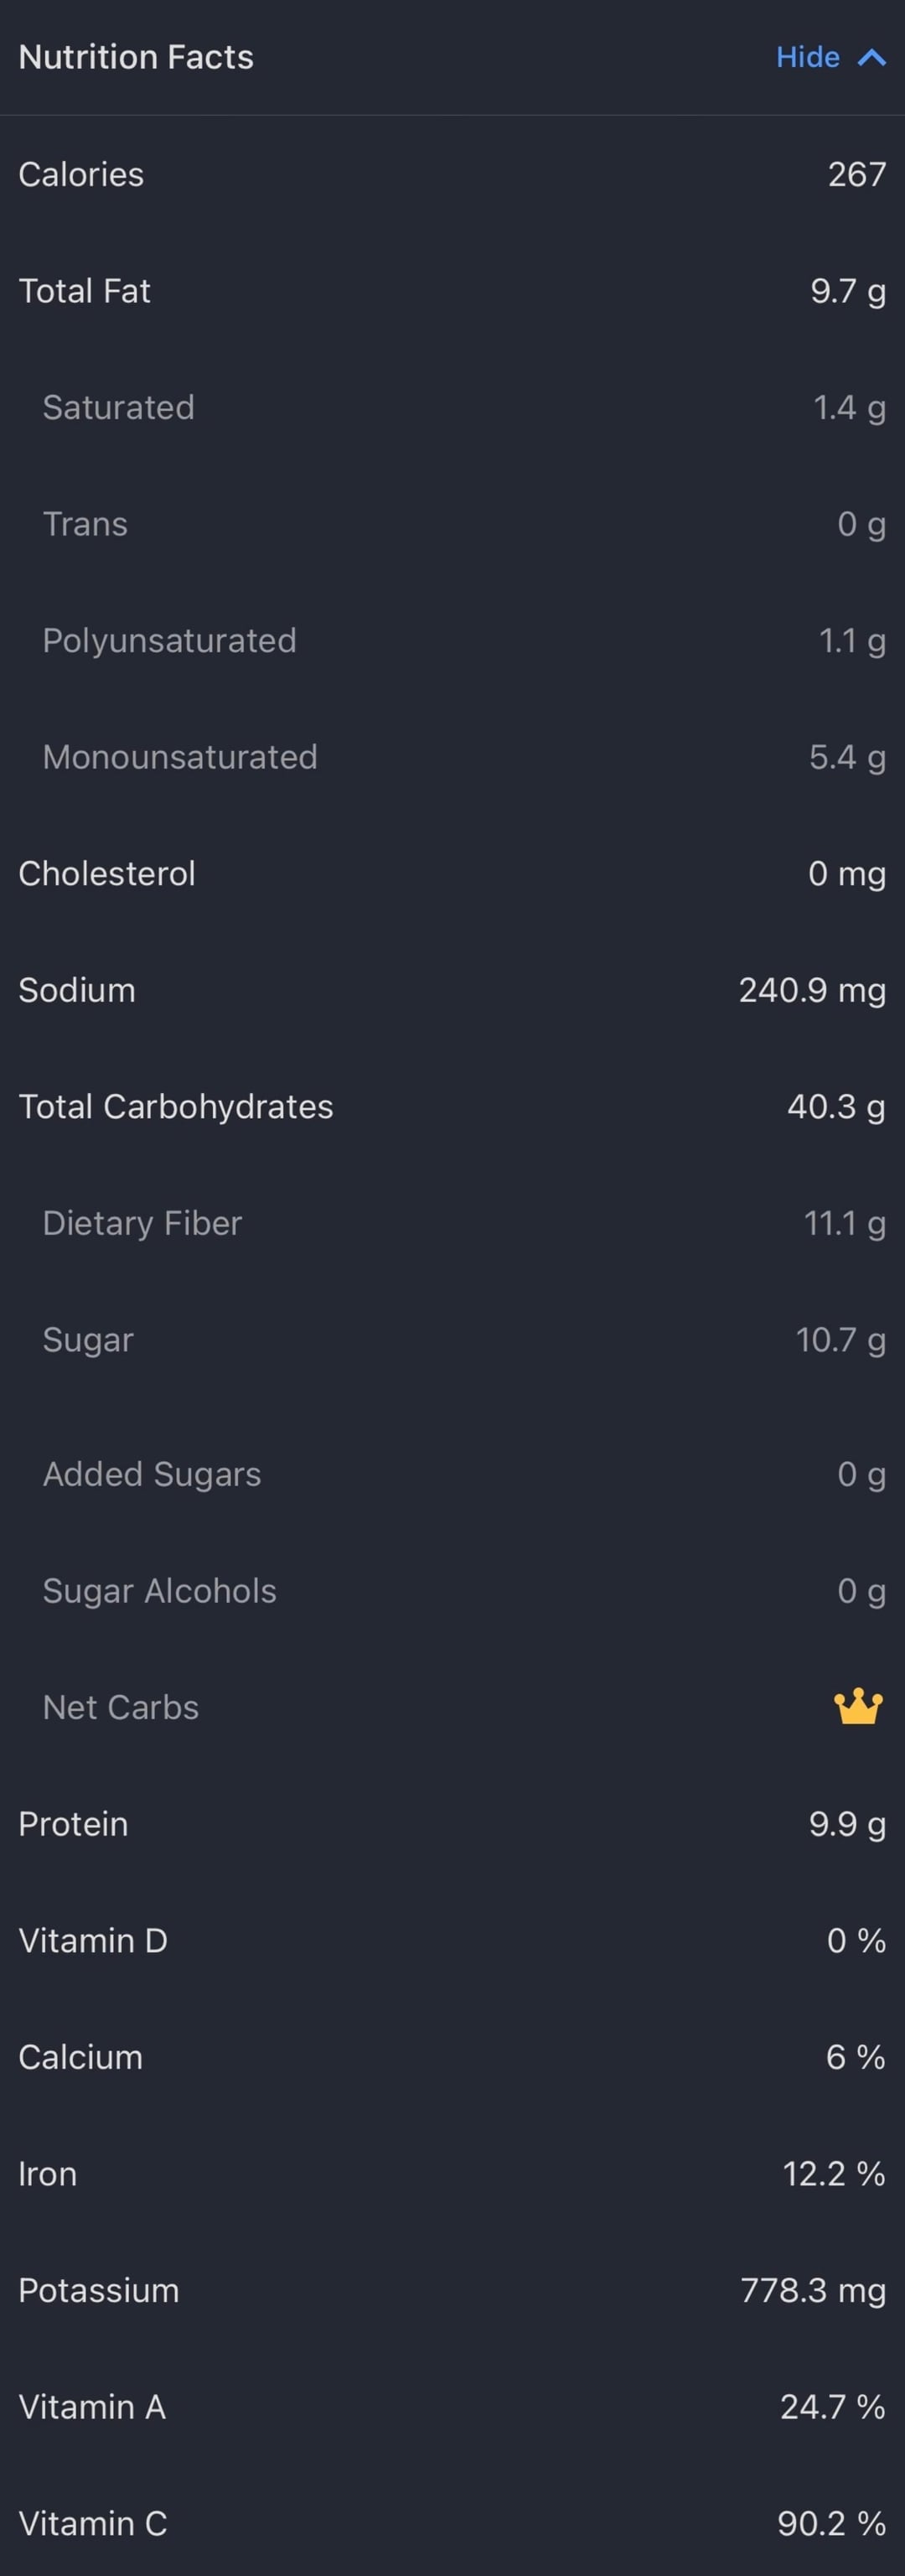This screenshot has width=905, height=2576.
Task: Select the Nutrition Facts header title
Action: coord(136,57)
